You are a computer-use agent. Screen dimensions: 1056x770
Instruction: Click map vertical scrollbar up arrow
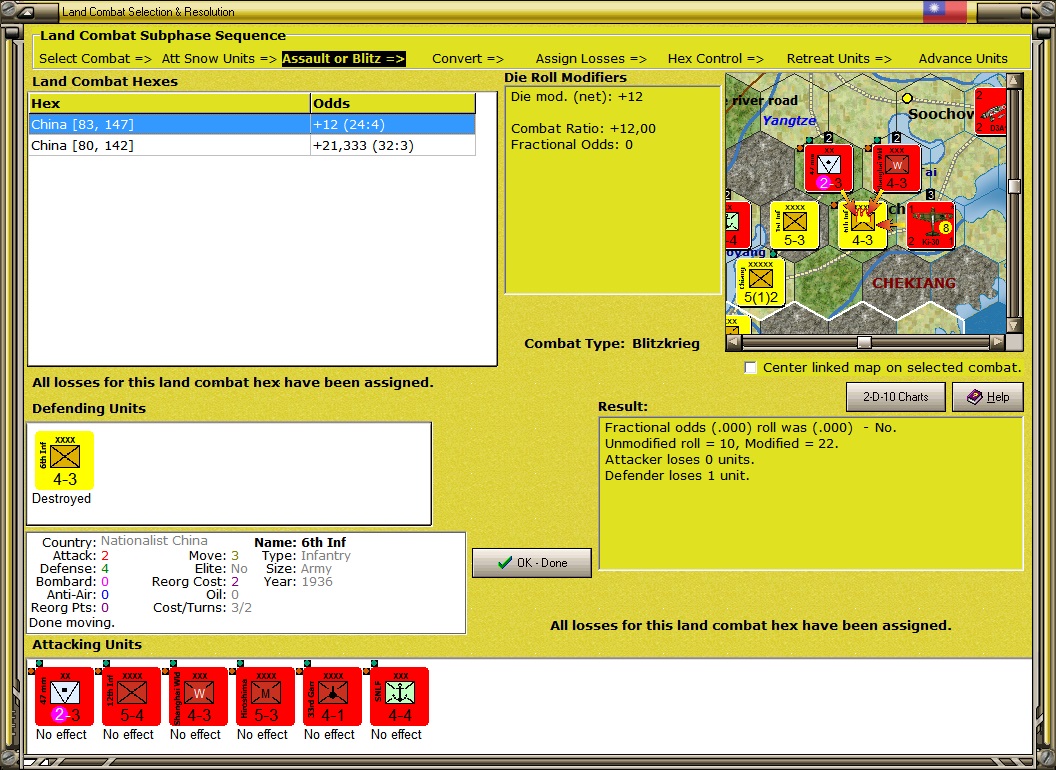pos(1014,81)
